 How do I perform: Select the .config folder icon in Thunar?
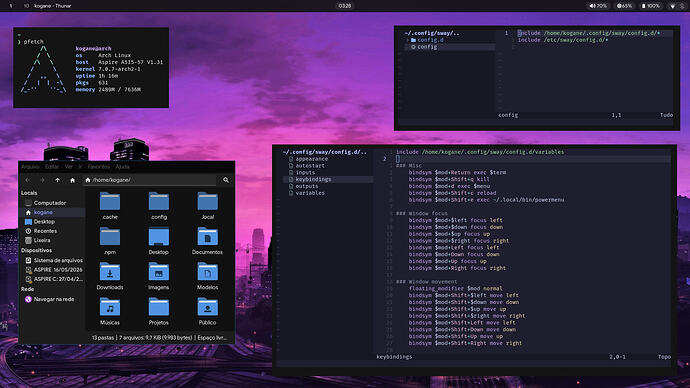point(159,201)
